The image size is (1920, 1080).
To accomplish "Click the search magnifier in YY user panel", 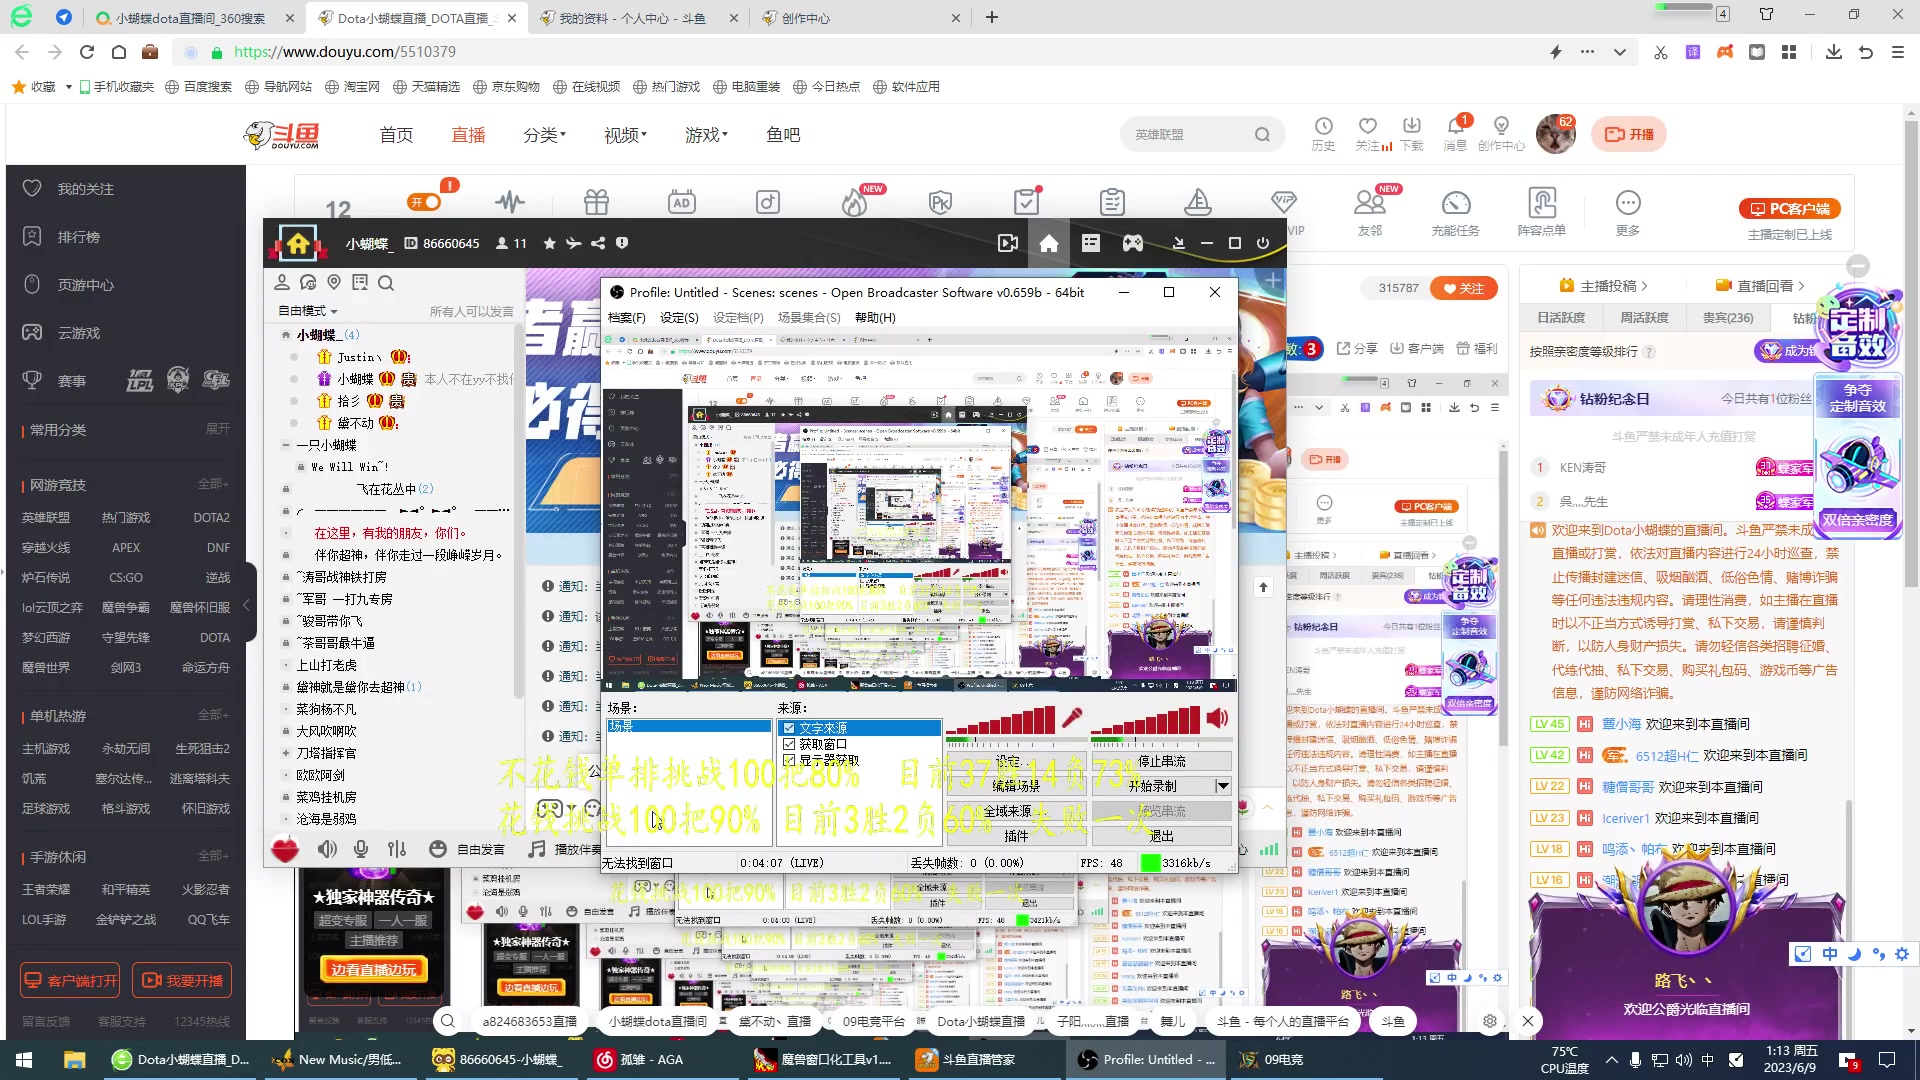I will [386, 283].
